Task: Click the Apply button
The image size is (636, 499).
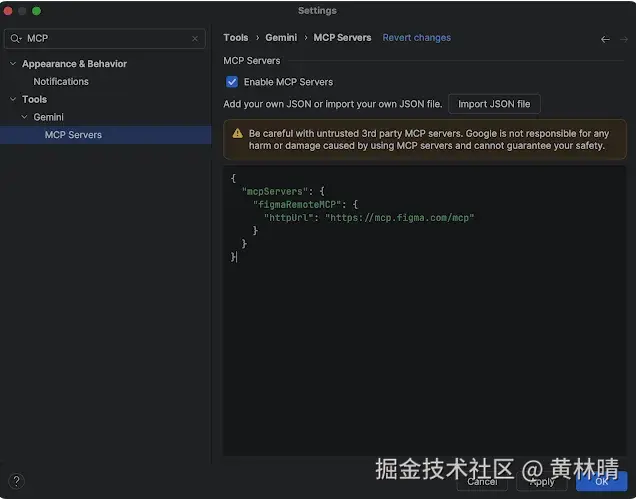Action: (542, 482)
